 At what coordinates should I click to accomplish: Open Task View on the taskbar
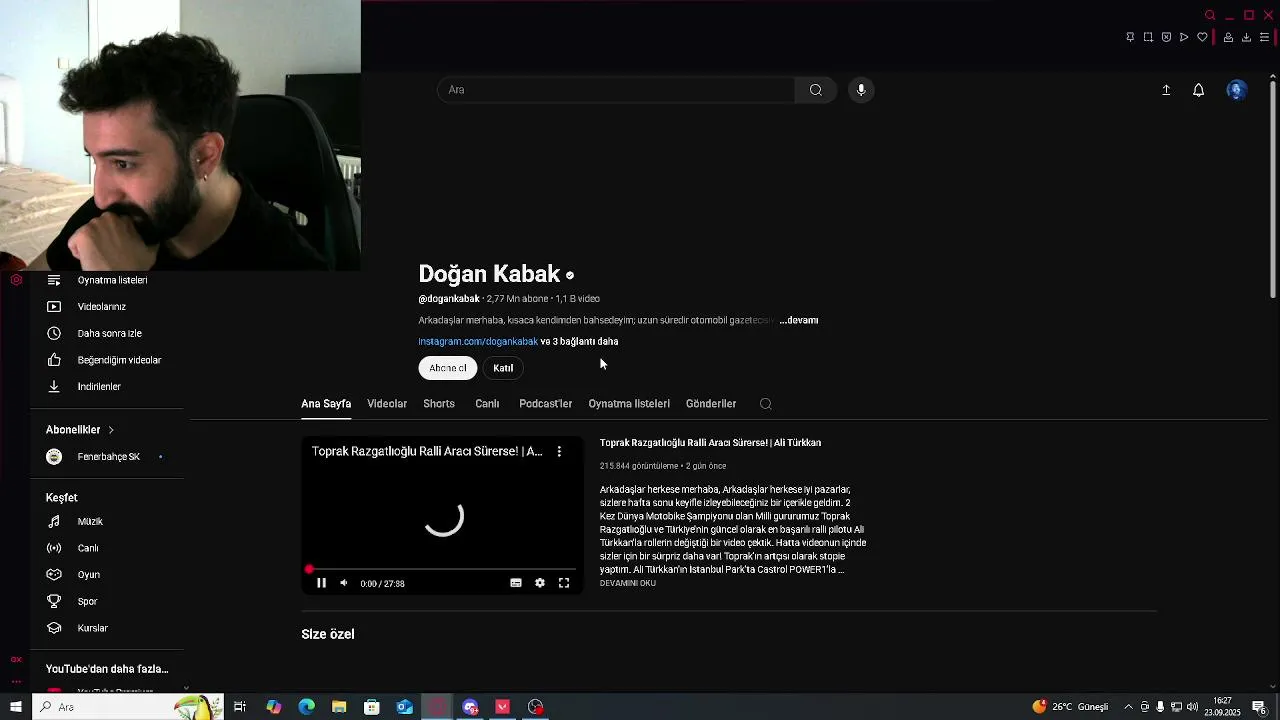[240, 707]
